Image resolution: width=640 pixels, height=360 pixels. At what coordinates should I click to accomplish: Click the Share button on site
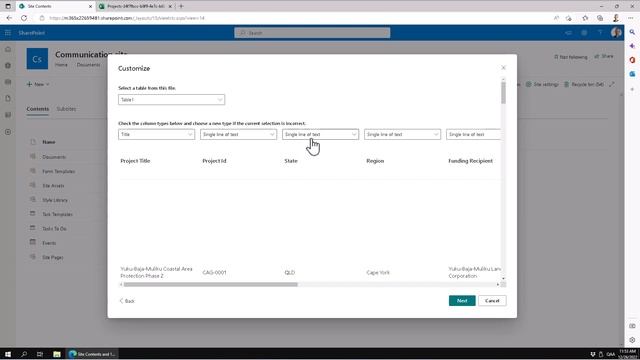604,56
